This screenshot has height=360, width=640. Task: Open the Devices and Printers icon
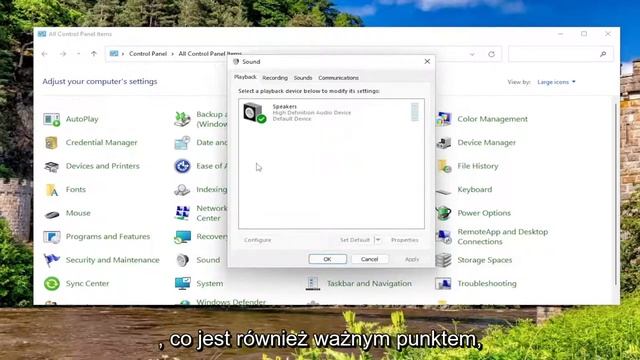51,166
